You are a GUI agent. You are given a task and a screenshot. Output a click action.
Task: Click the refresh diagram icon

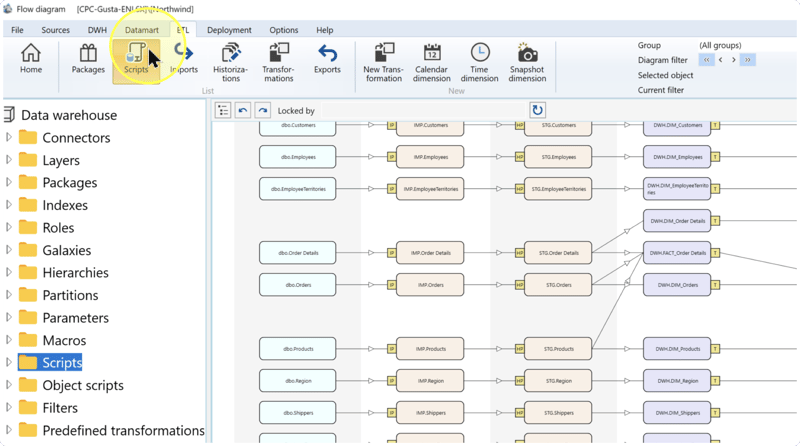(537, 110)
